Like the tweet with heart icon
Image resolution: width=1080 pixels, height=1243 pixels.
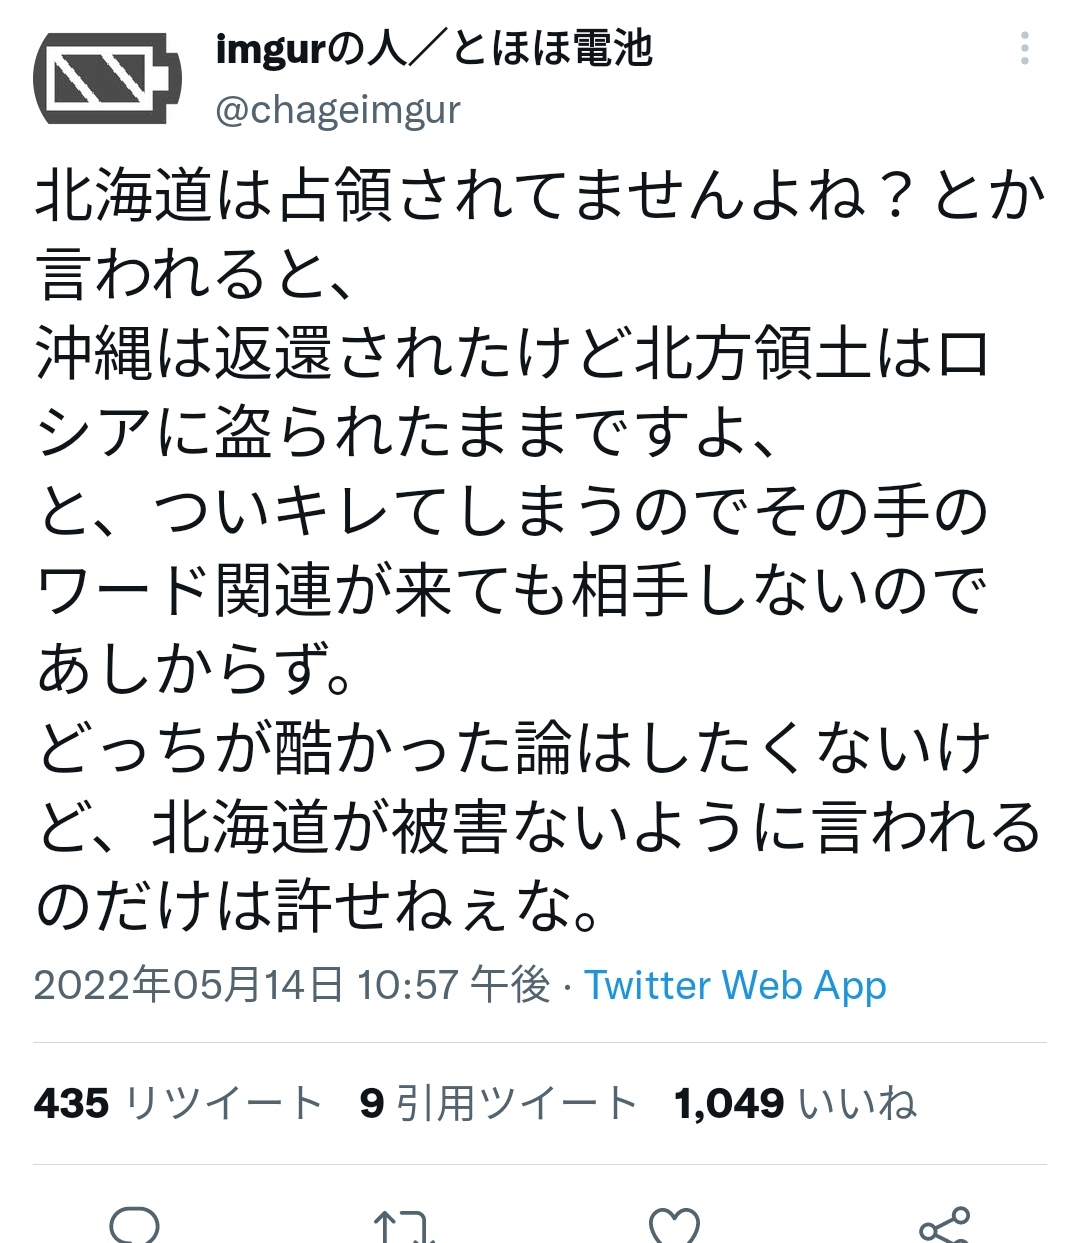pyautogui.click(x=674, y=1226)
